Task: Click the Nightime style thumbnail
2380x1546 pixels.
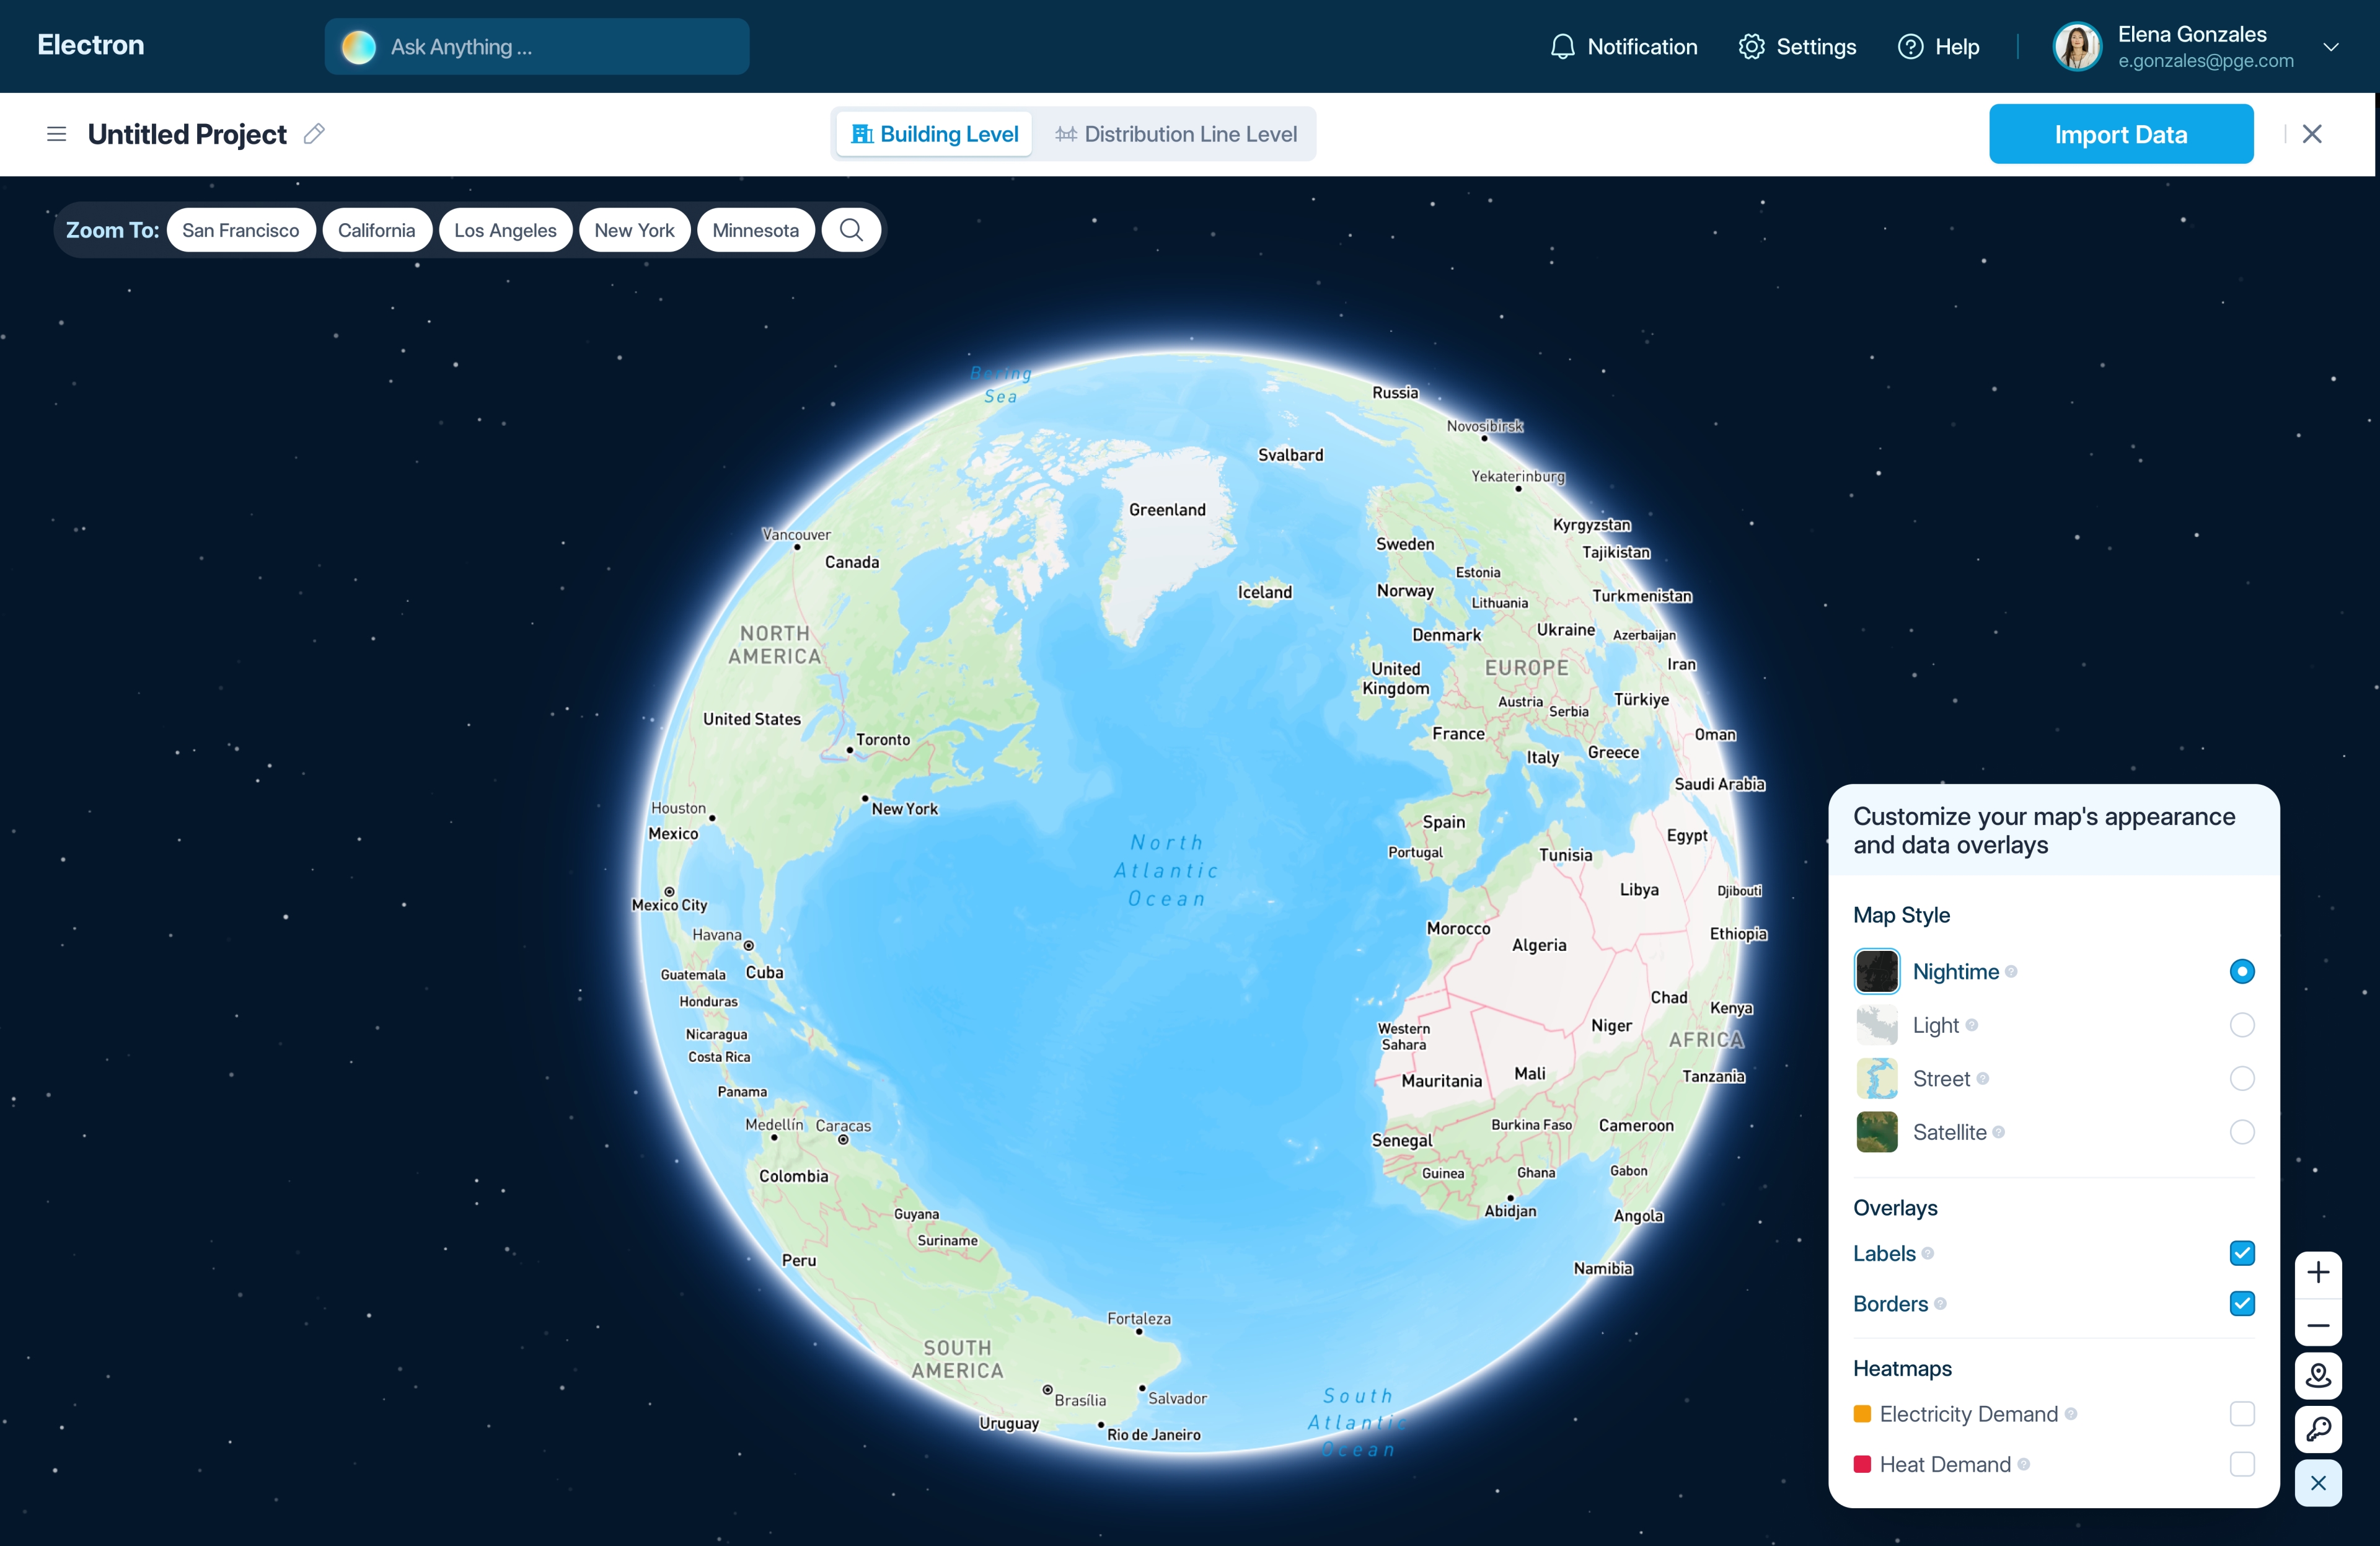Action: click(1876, 971)
